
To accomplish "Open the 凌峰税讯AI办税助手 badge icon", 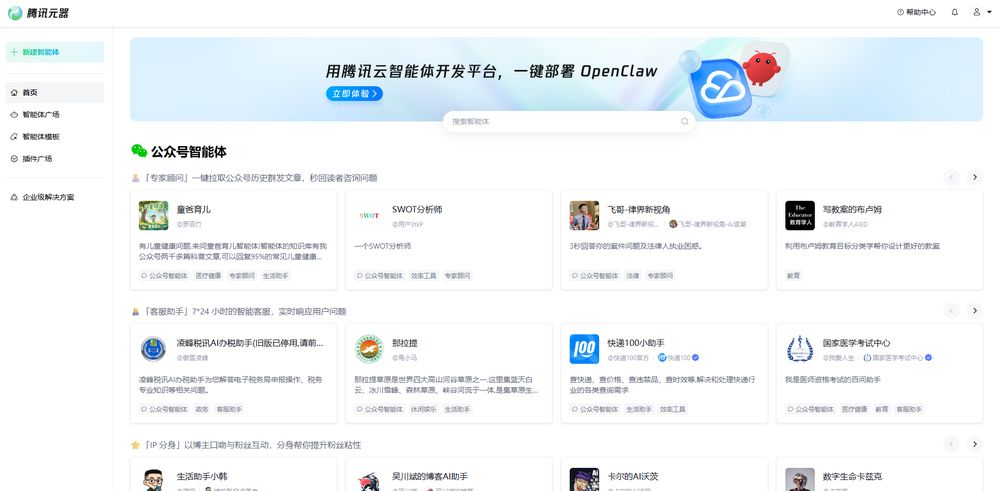I will click(x=154, y=349).
